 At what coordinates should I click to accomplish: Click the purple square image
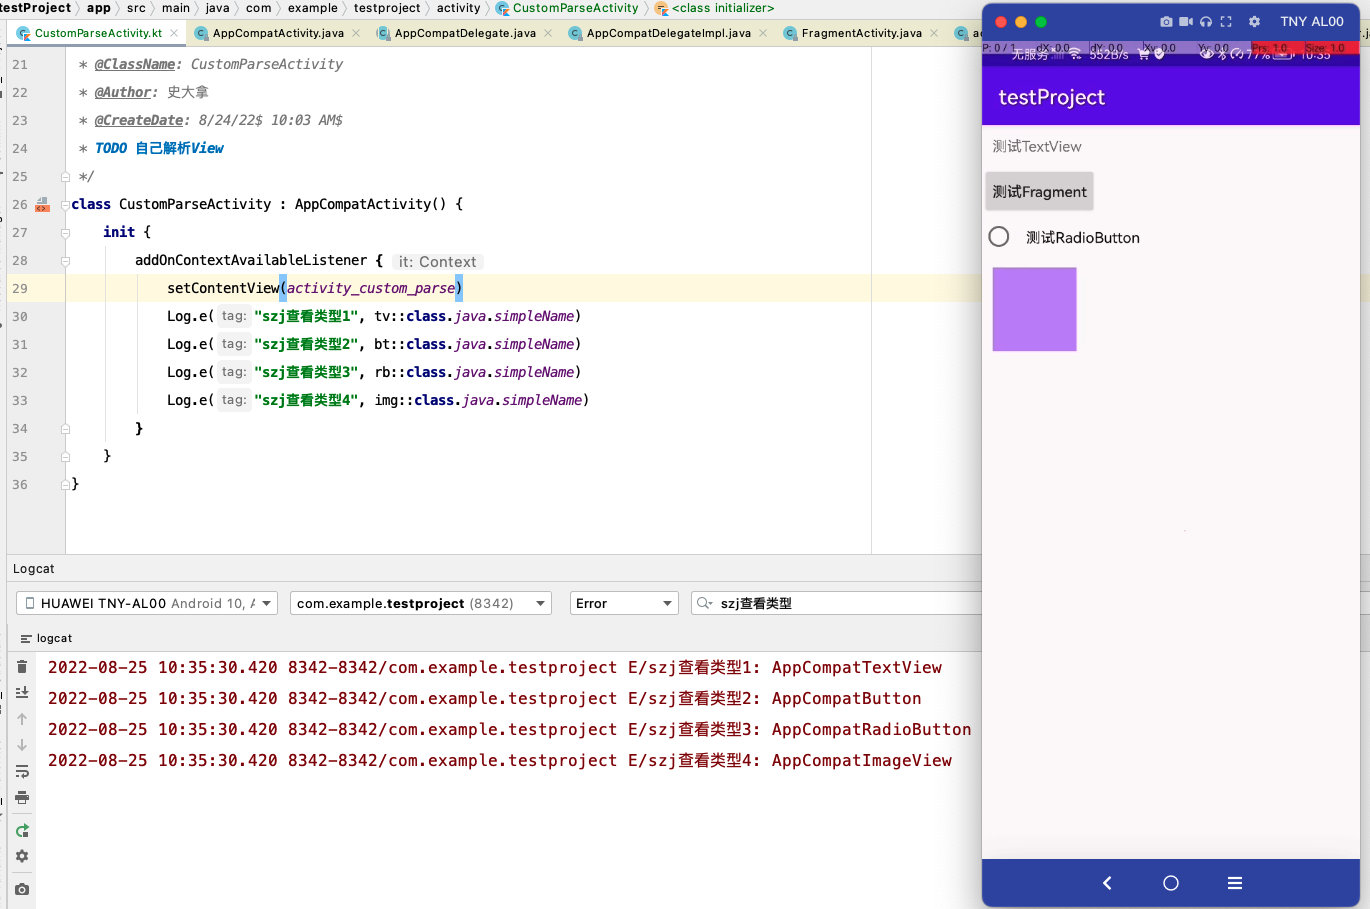point(1034,309)
